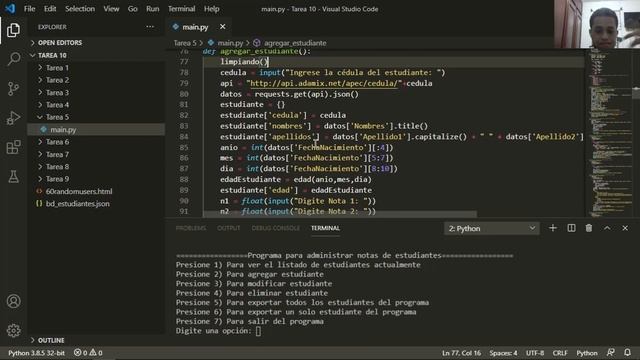Expand the Tarea 6 folder
The width and height of the screenshot is (640, 360).
coord(57,142)
